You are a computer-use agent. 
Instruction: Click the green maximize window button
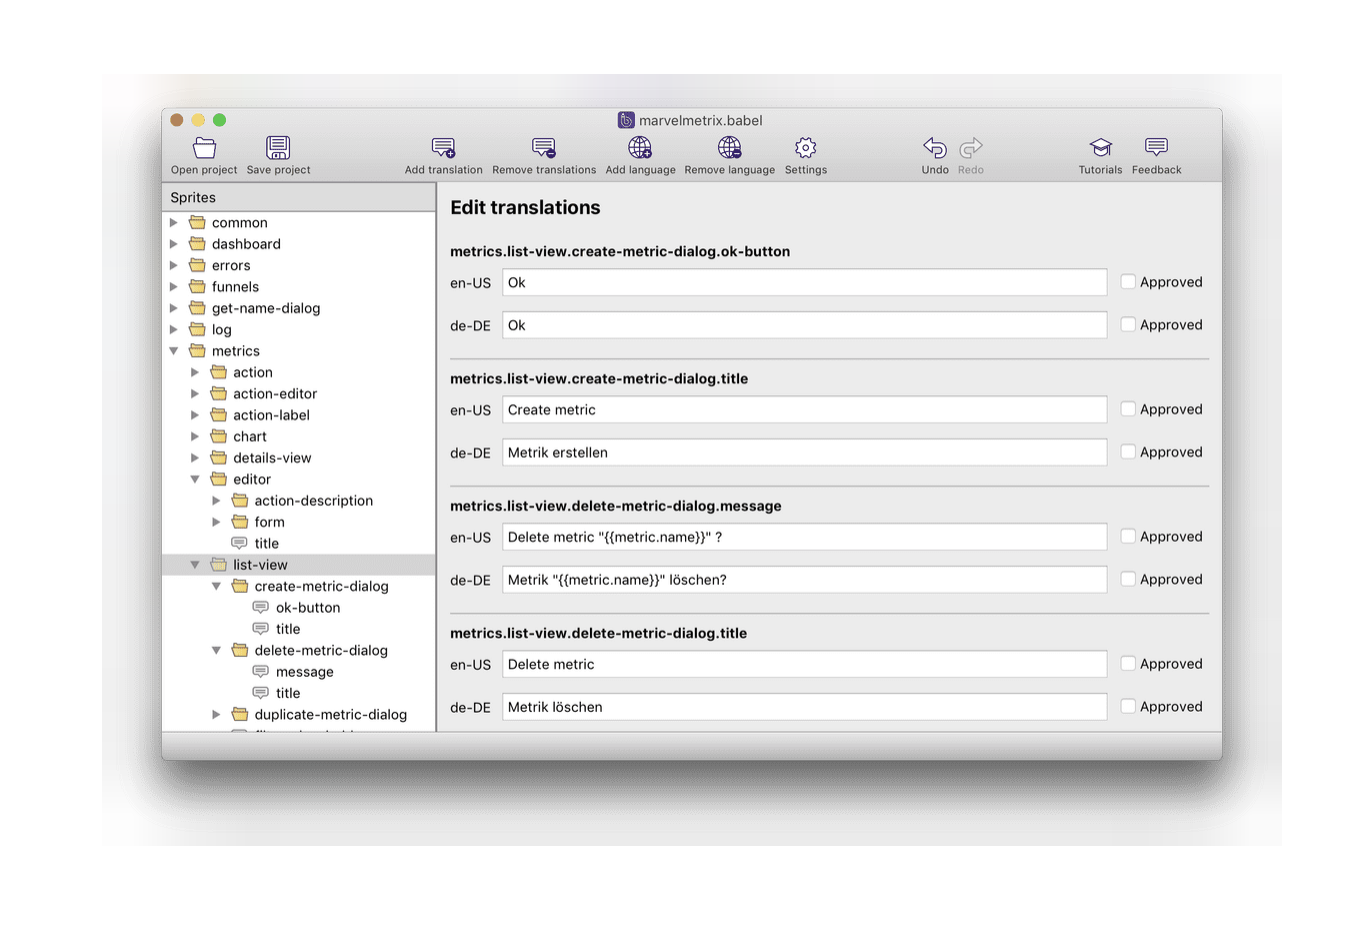point(219,120)
